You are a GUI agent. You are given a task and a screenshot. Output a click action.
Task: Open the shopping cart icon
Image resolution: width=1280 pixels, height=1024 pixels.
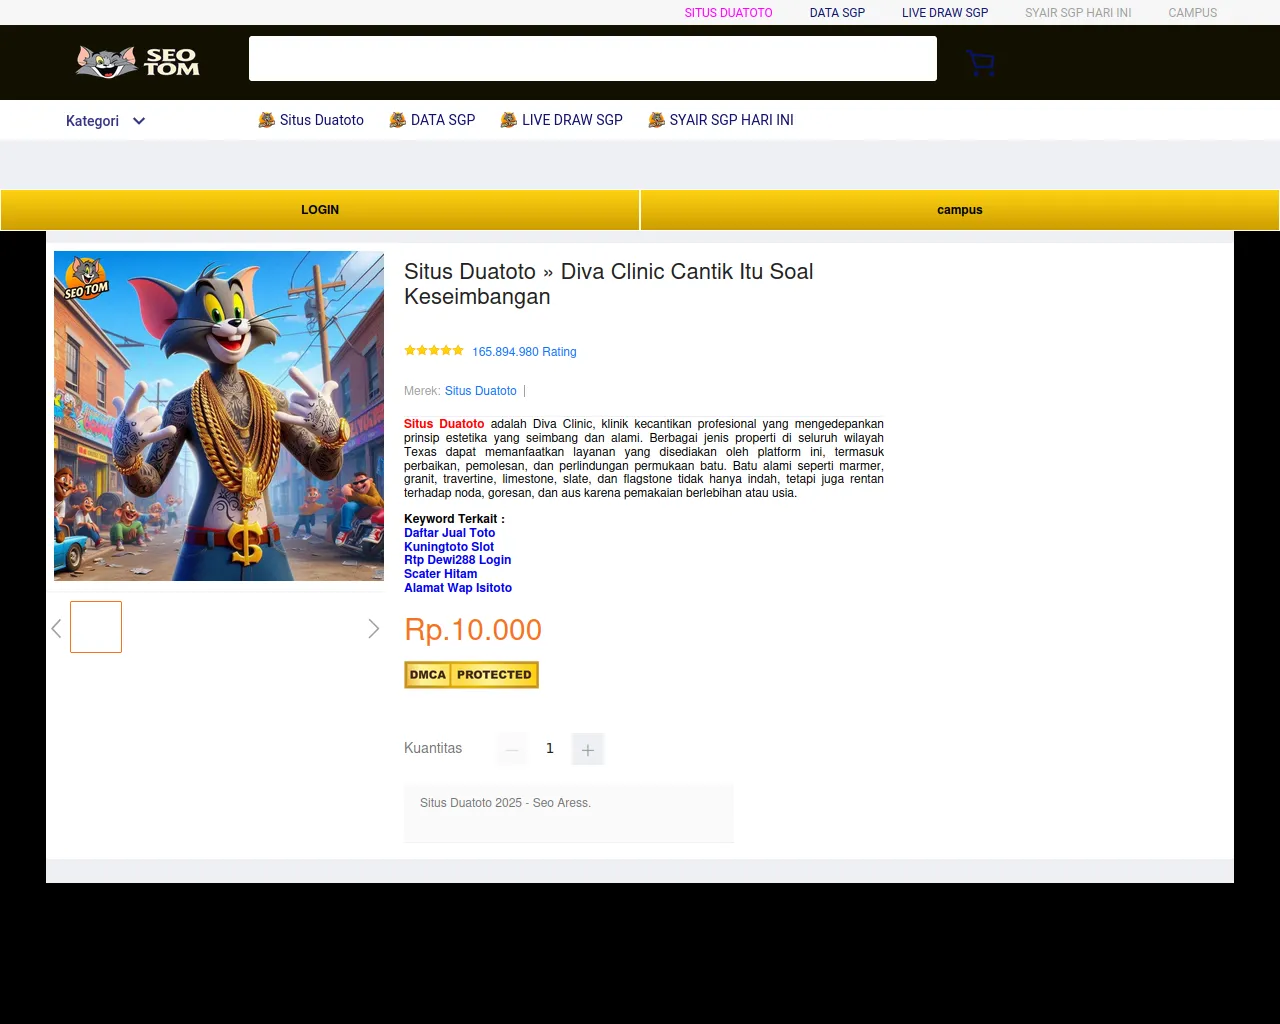click(981, 63)
